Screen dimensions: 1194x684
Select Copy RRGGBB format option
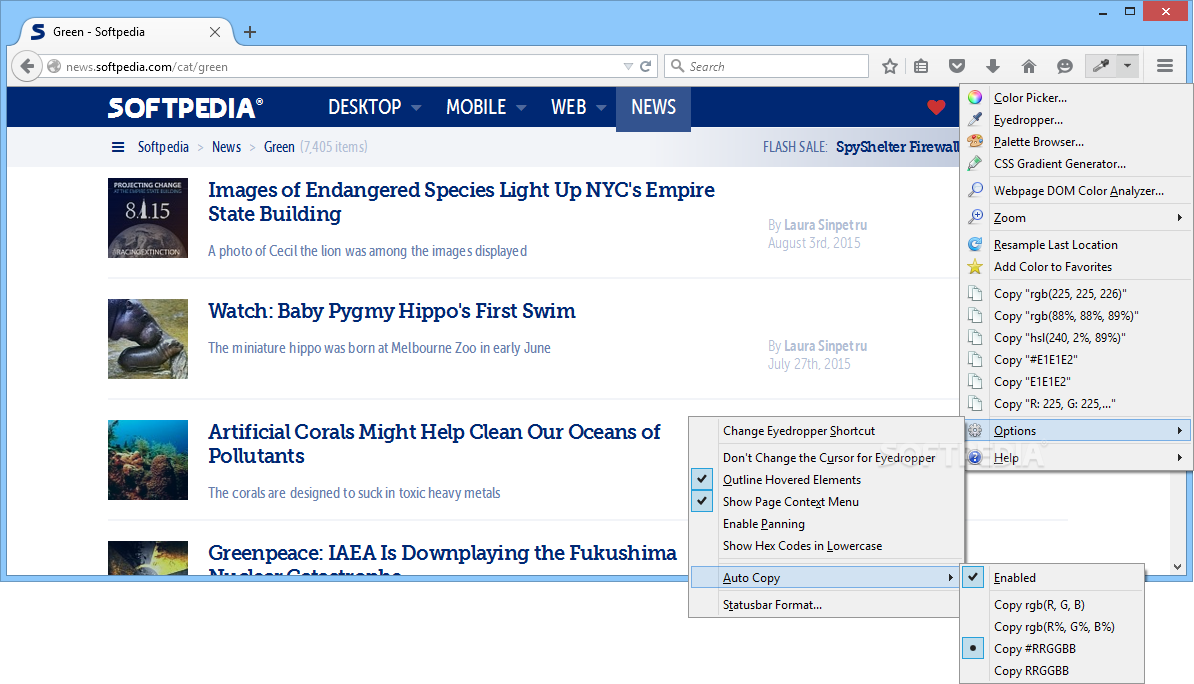click(x=1052, y=671)
